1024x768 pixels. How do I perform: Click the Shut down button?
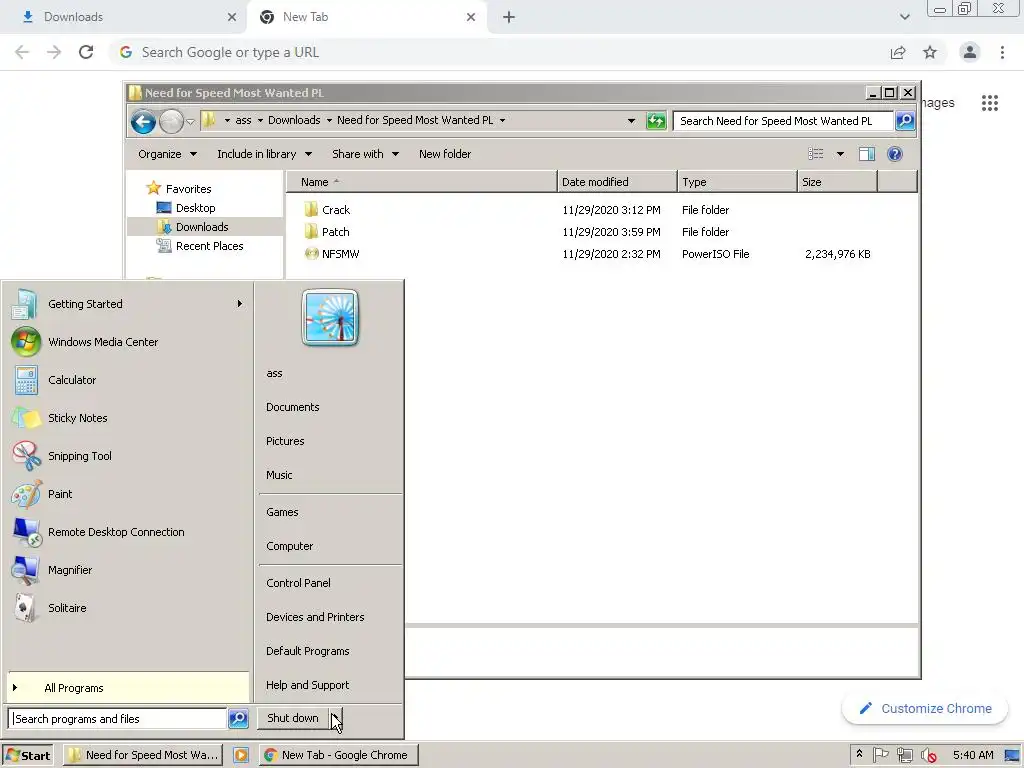pos(293,718)
